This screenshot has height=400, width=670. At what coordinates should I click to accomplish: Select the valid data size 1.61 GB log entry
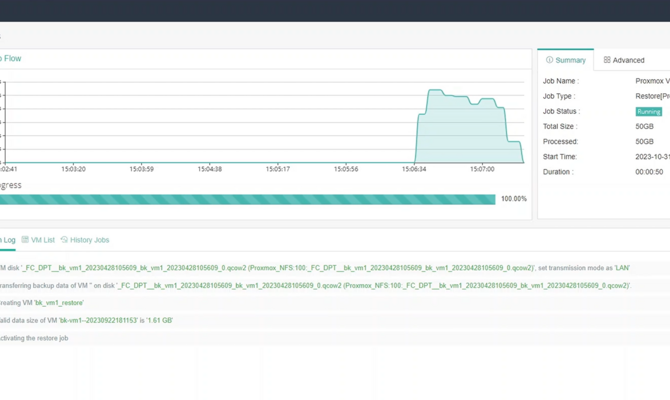[x=86, y=321]
